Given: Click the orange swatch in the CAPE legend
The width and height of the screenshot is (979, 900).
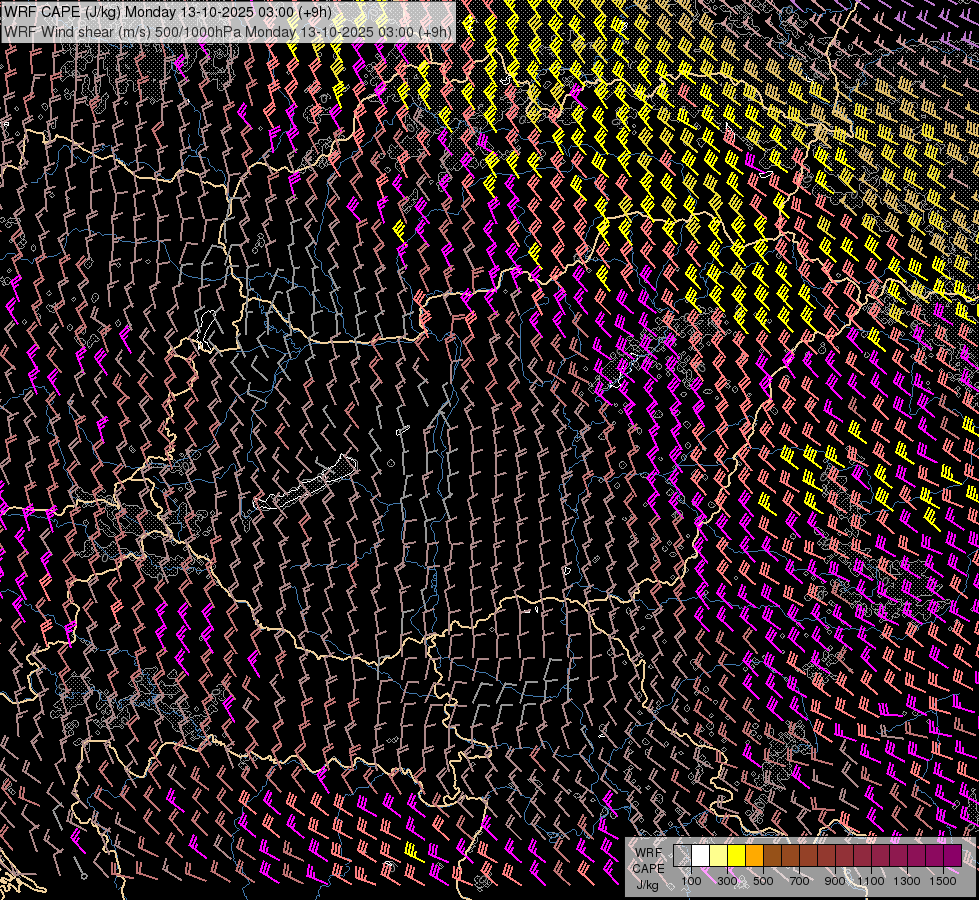Looking at the screenshot, I should tap(754, 856).
